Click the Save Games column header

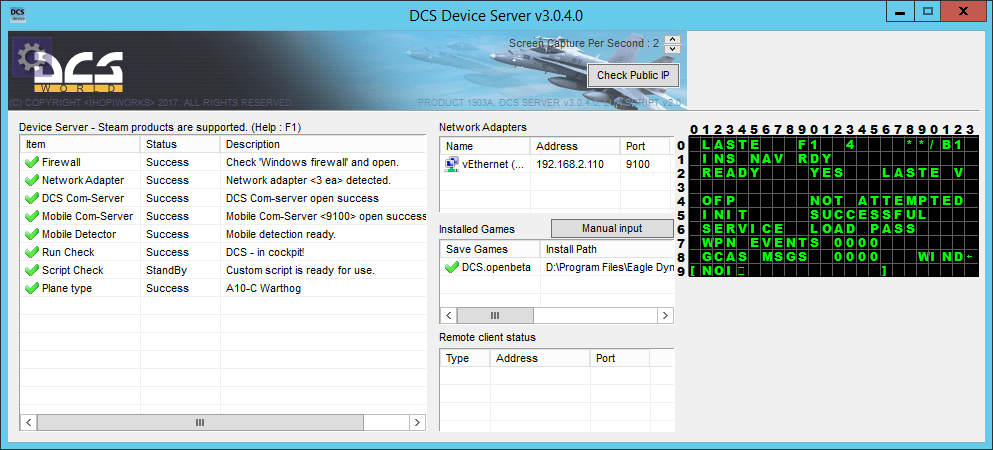tap(490, 249)
